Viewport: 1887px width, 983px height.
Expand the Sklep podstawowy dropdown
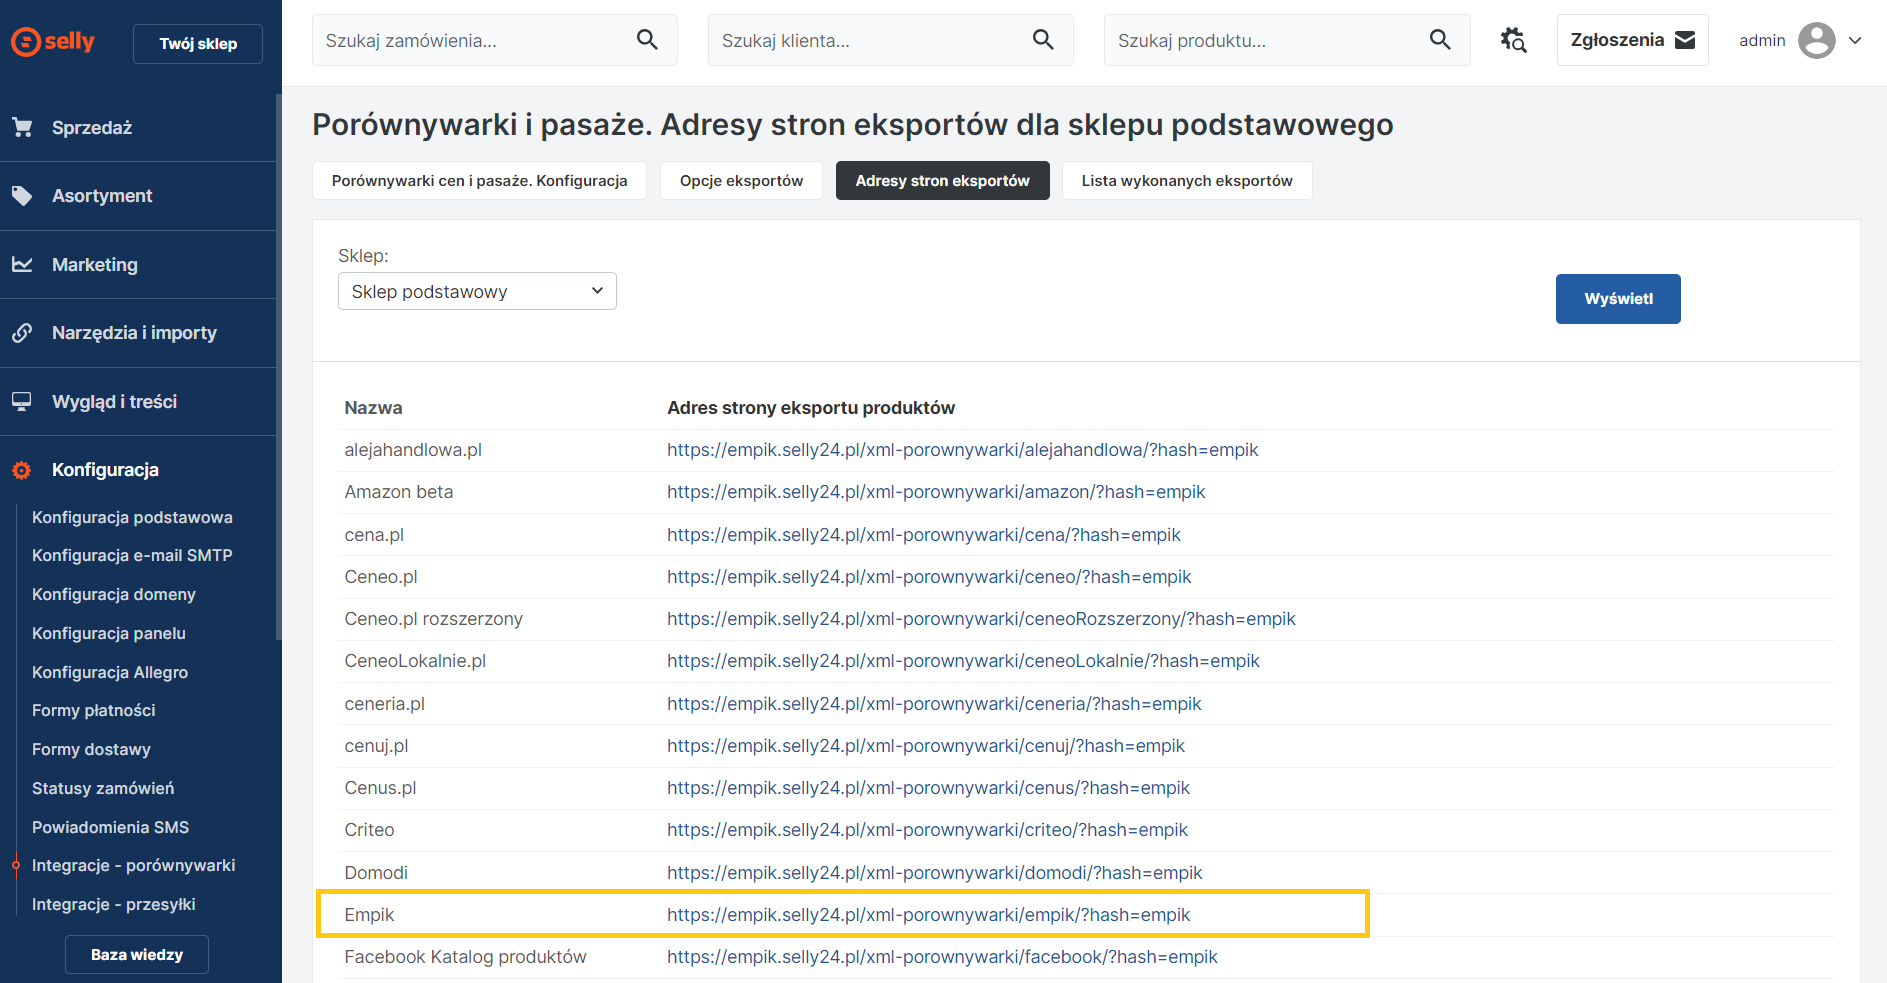tap(477, 291)
